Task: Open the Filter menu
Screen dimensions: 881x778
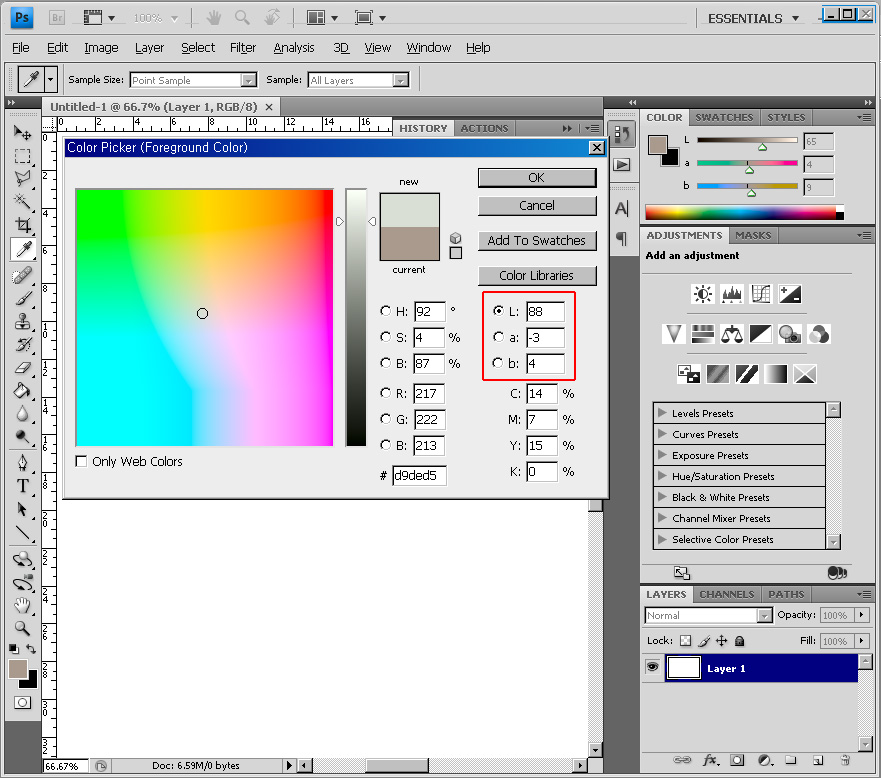Action: tap(243, 47)
